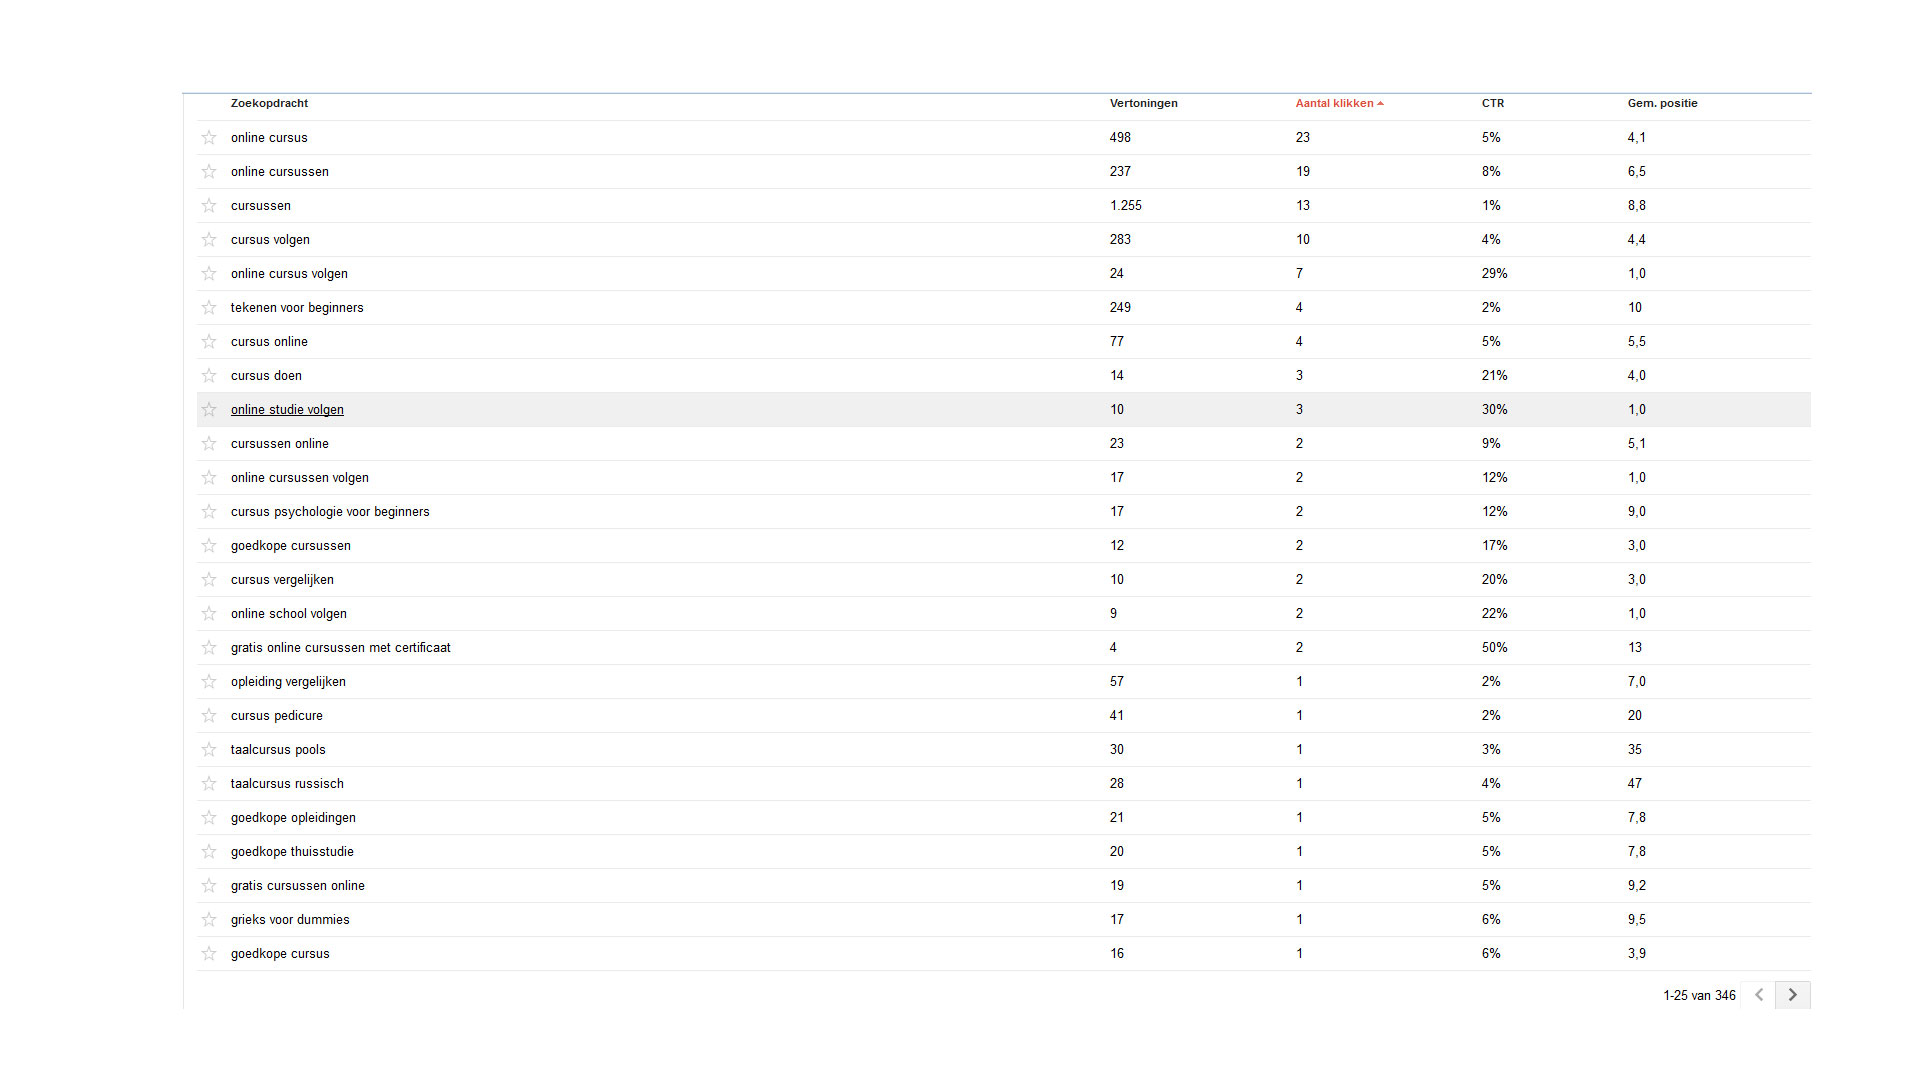This screenshot has height=1080, width=1920.
Task: Open the 'grieks voor dummies' query
Action: click(290, 920)
